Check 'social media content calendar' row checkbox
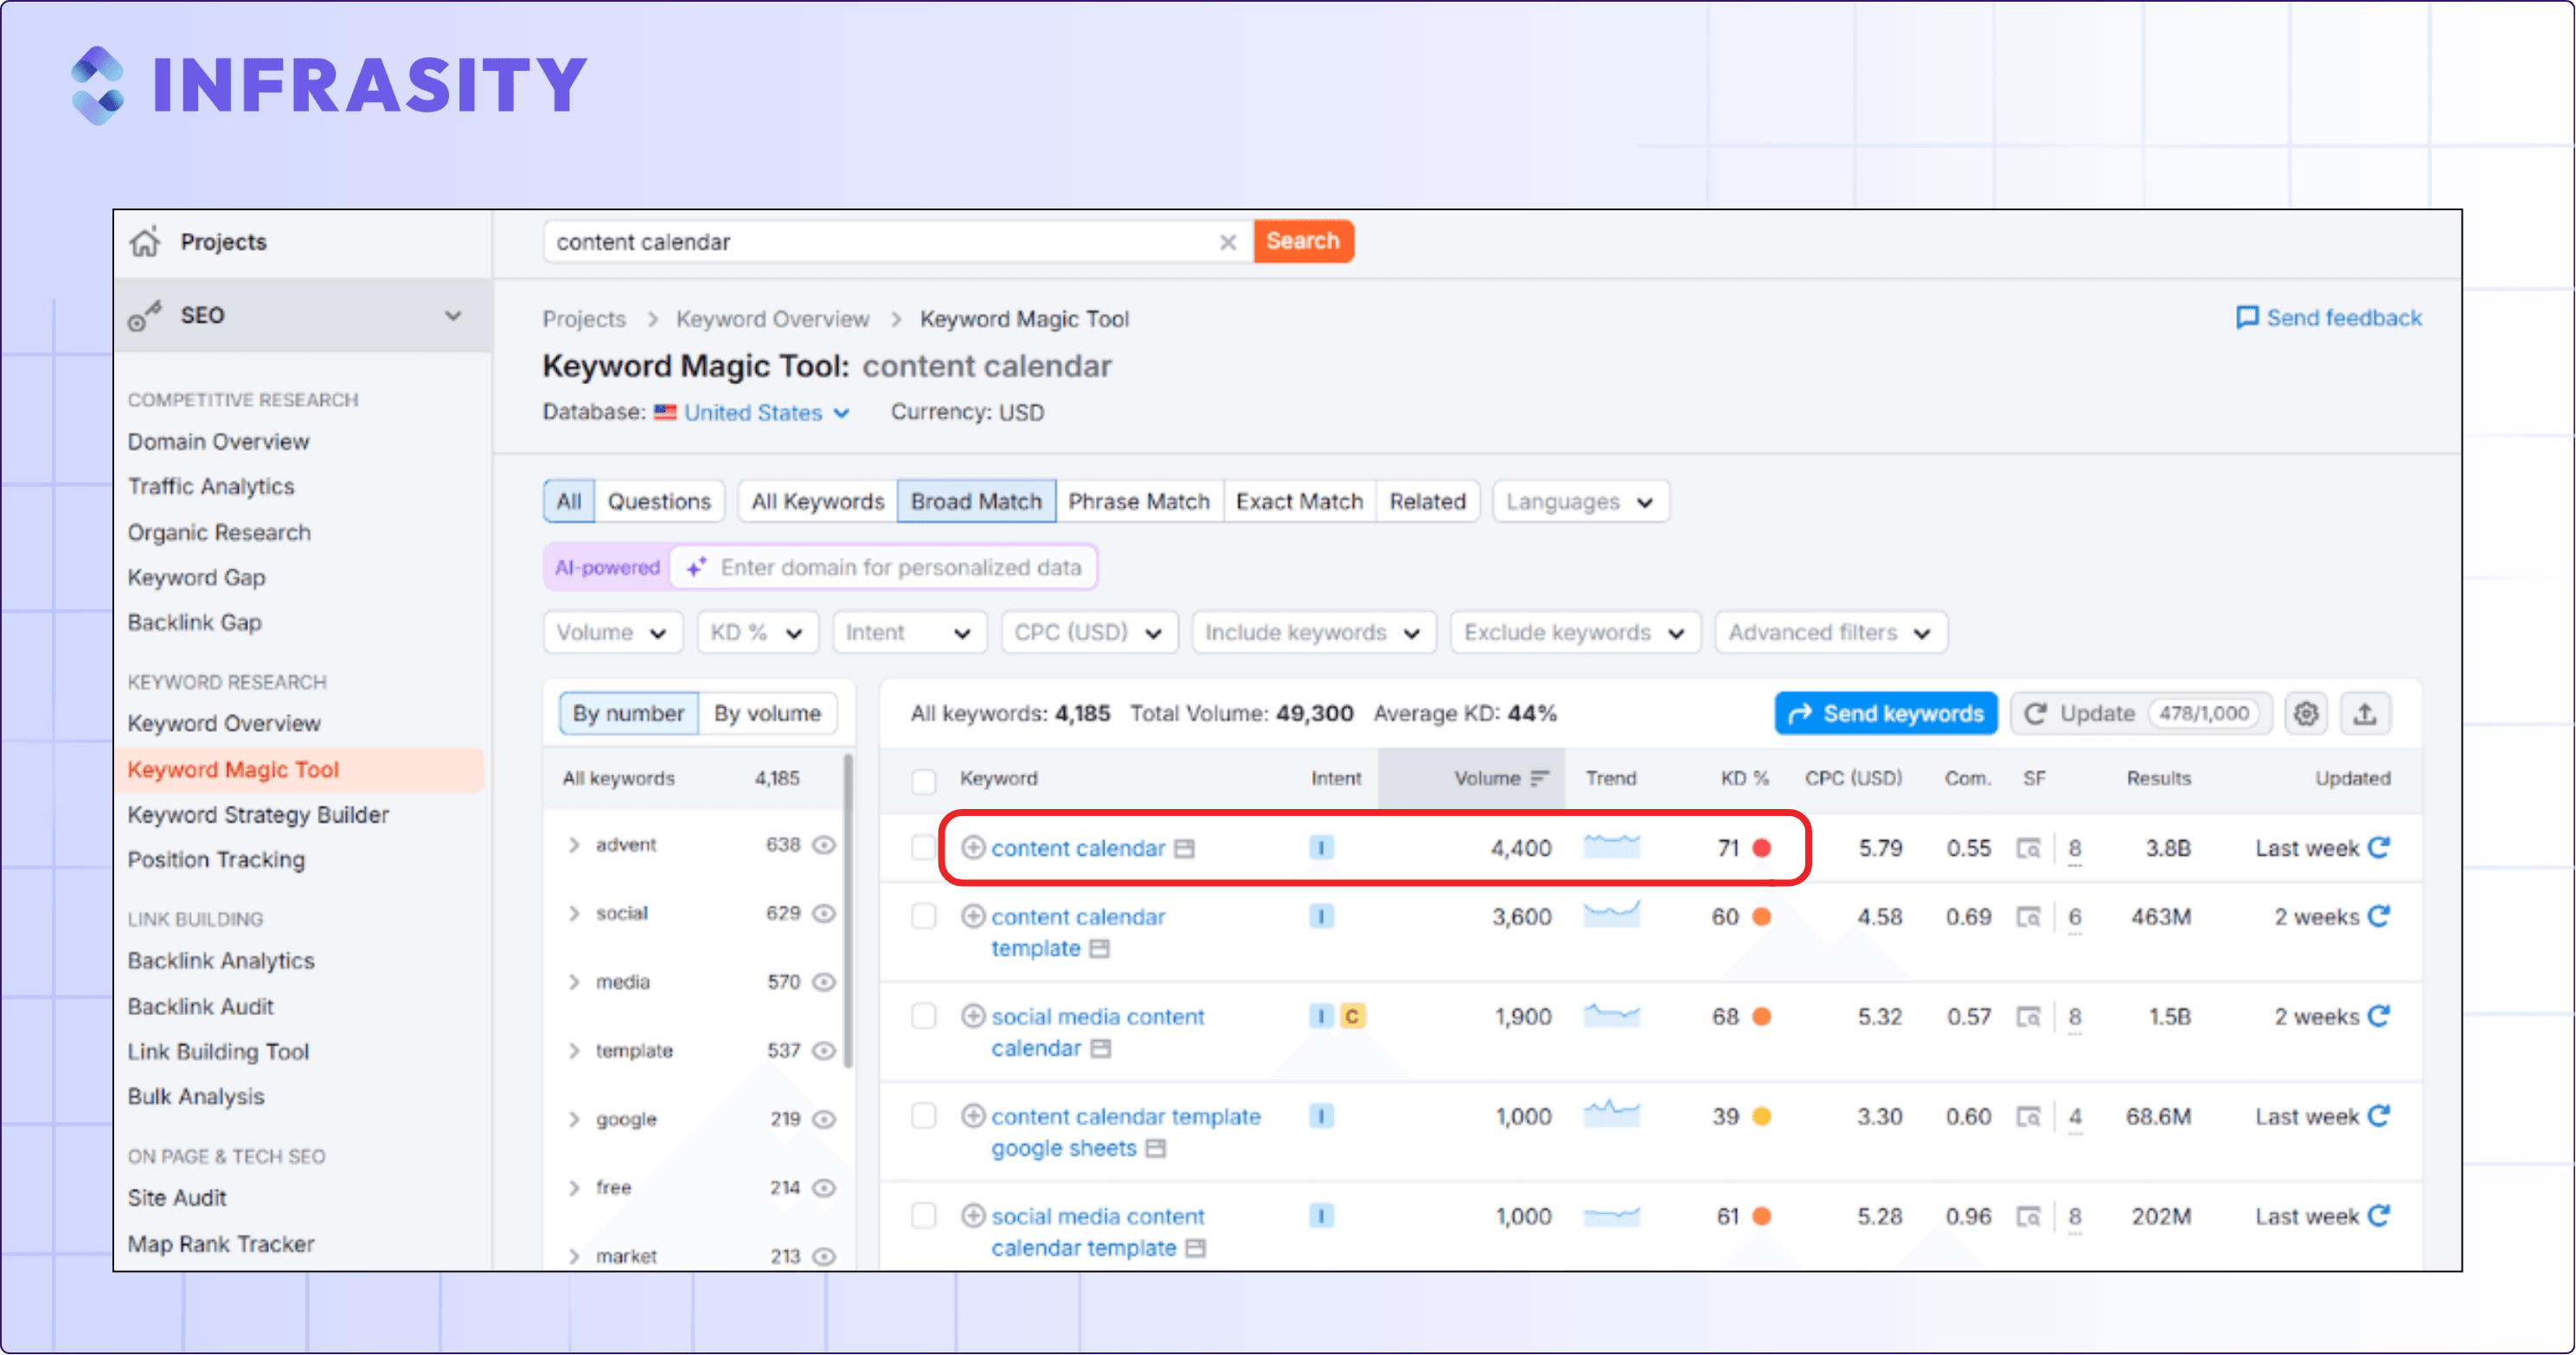2576x1355 pixels. (x=924, y=1016)
